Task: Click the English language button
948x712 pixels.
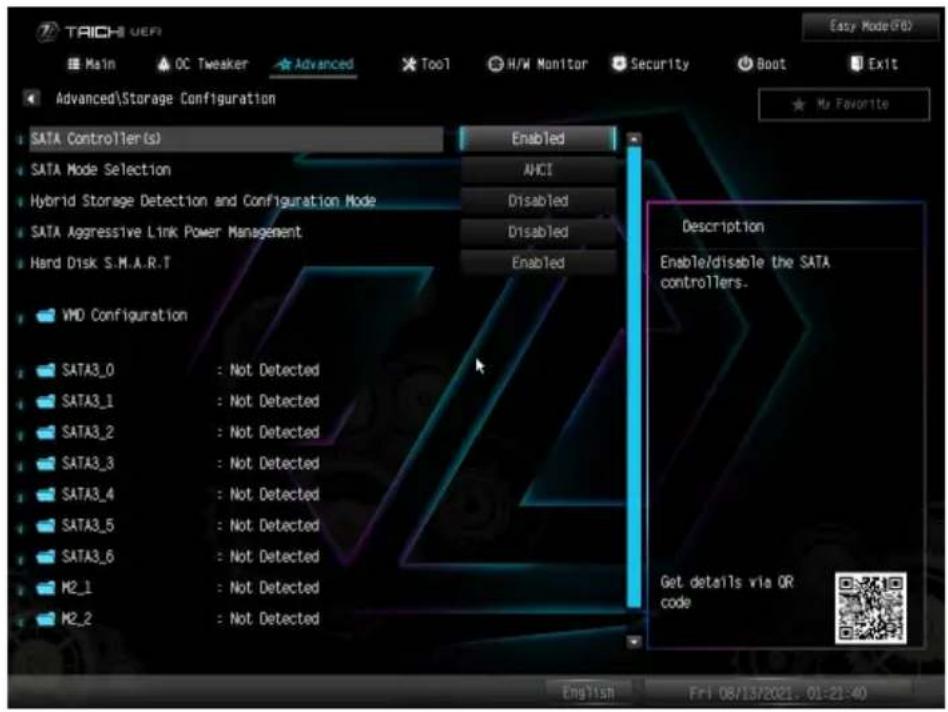Action: (x=588, y=692)
